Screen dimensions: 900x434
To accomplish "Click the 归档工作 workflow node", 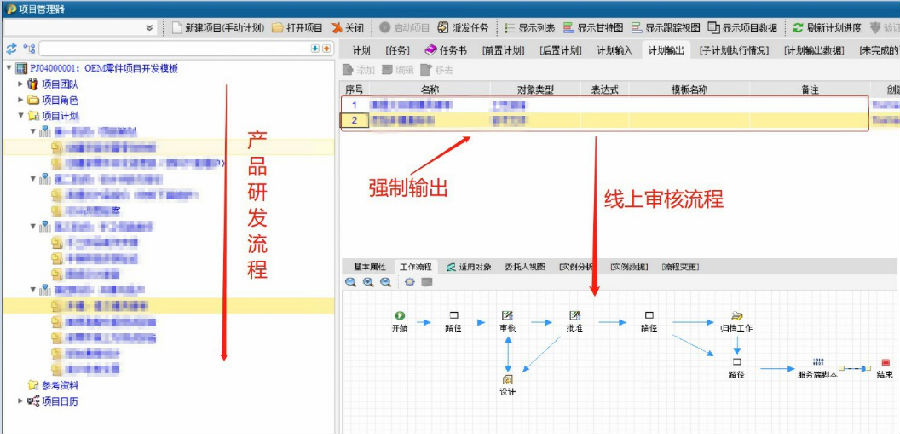I will click(x=737, y=316).
